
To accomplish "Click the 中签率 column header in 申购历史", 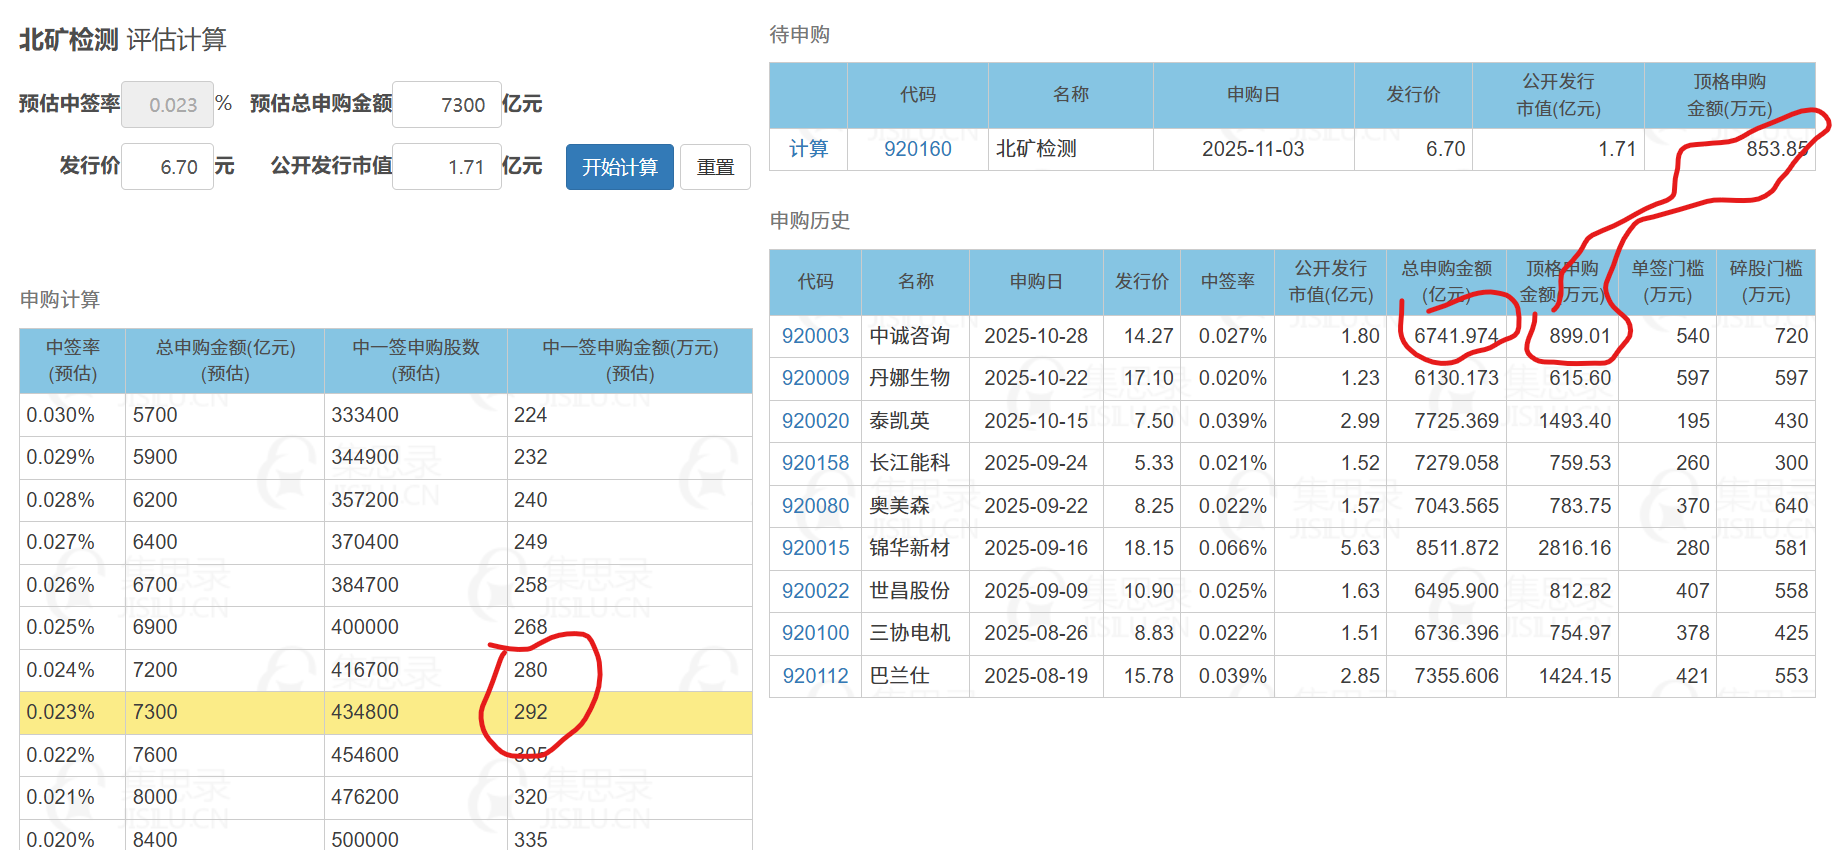I will click(x=1227, y=282).
